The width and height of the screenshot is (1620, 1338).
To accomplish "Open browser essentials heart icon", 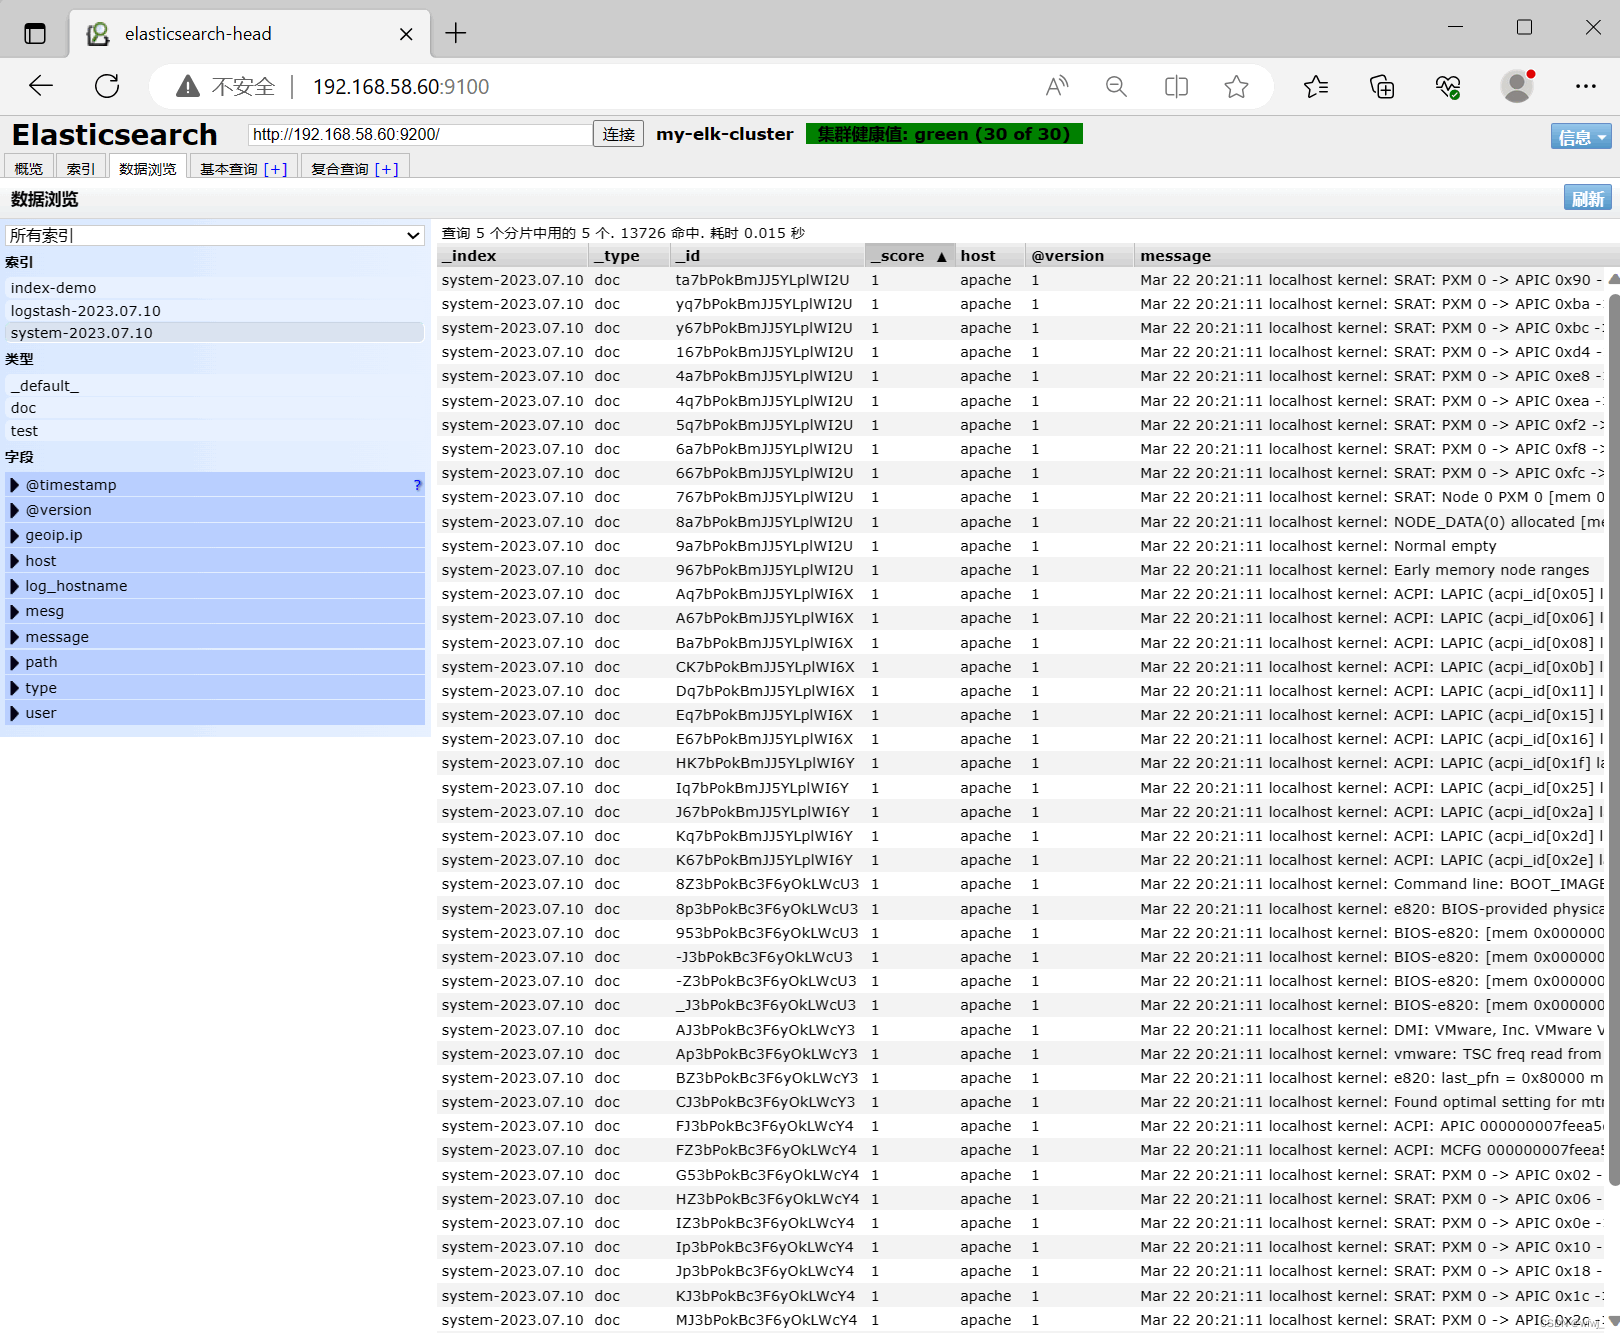I will pos(1448,87).
